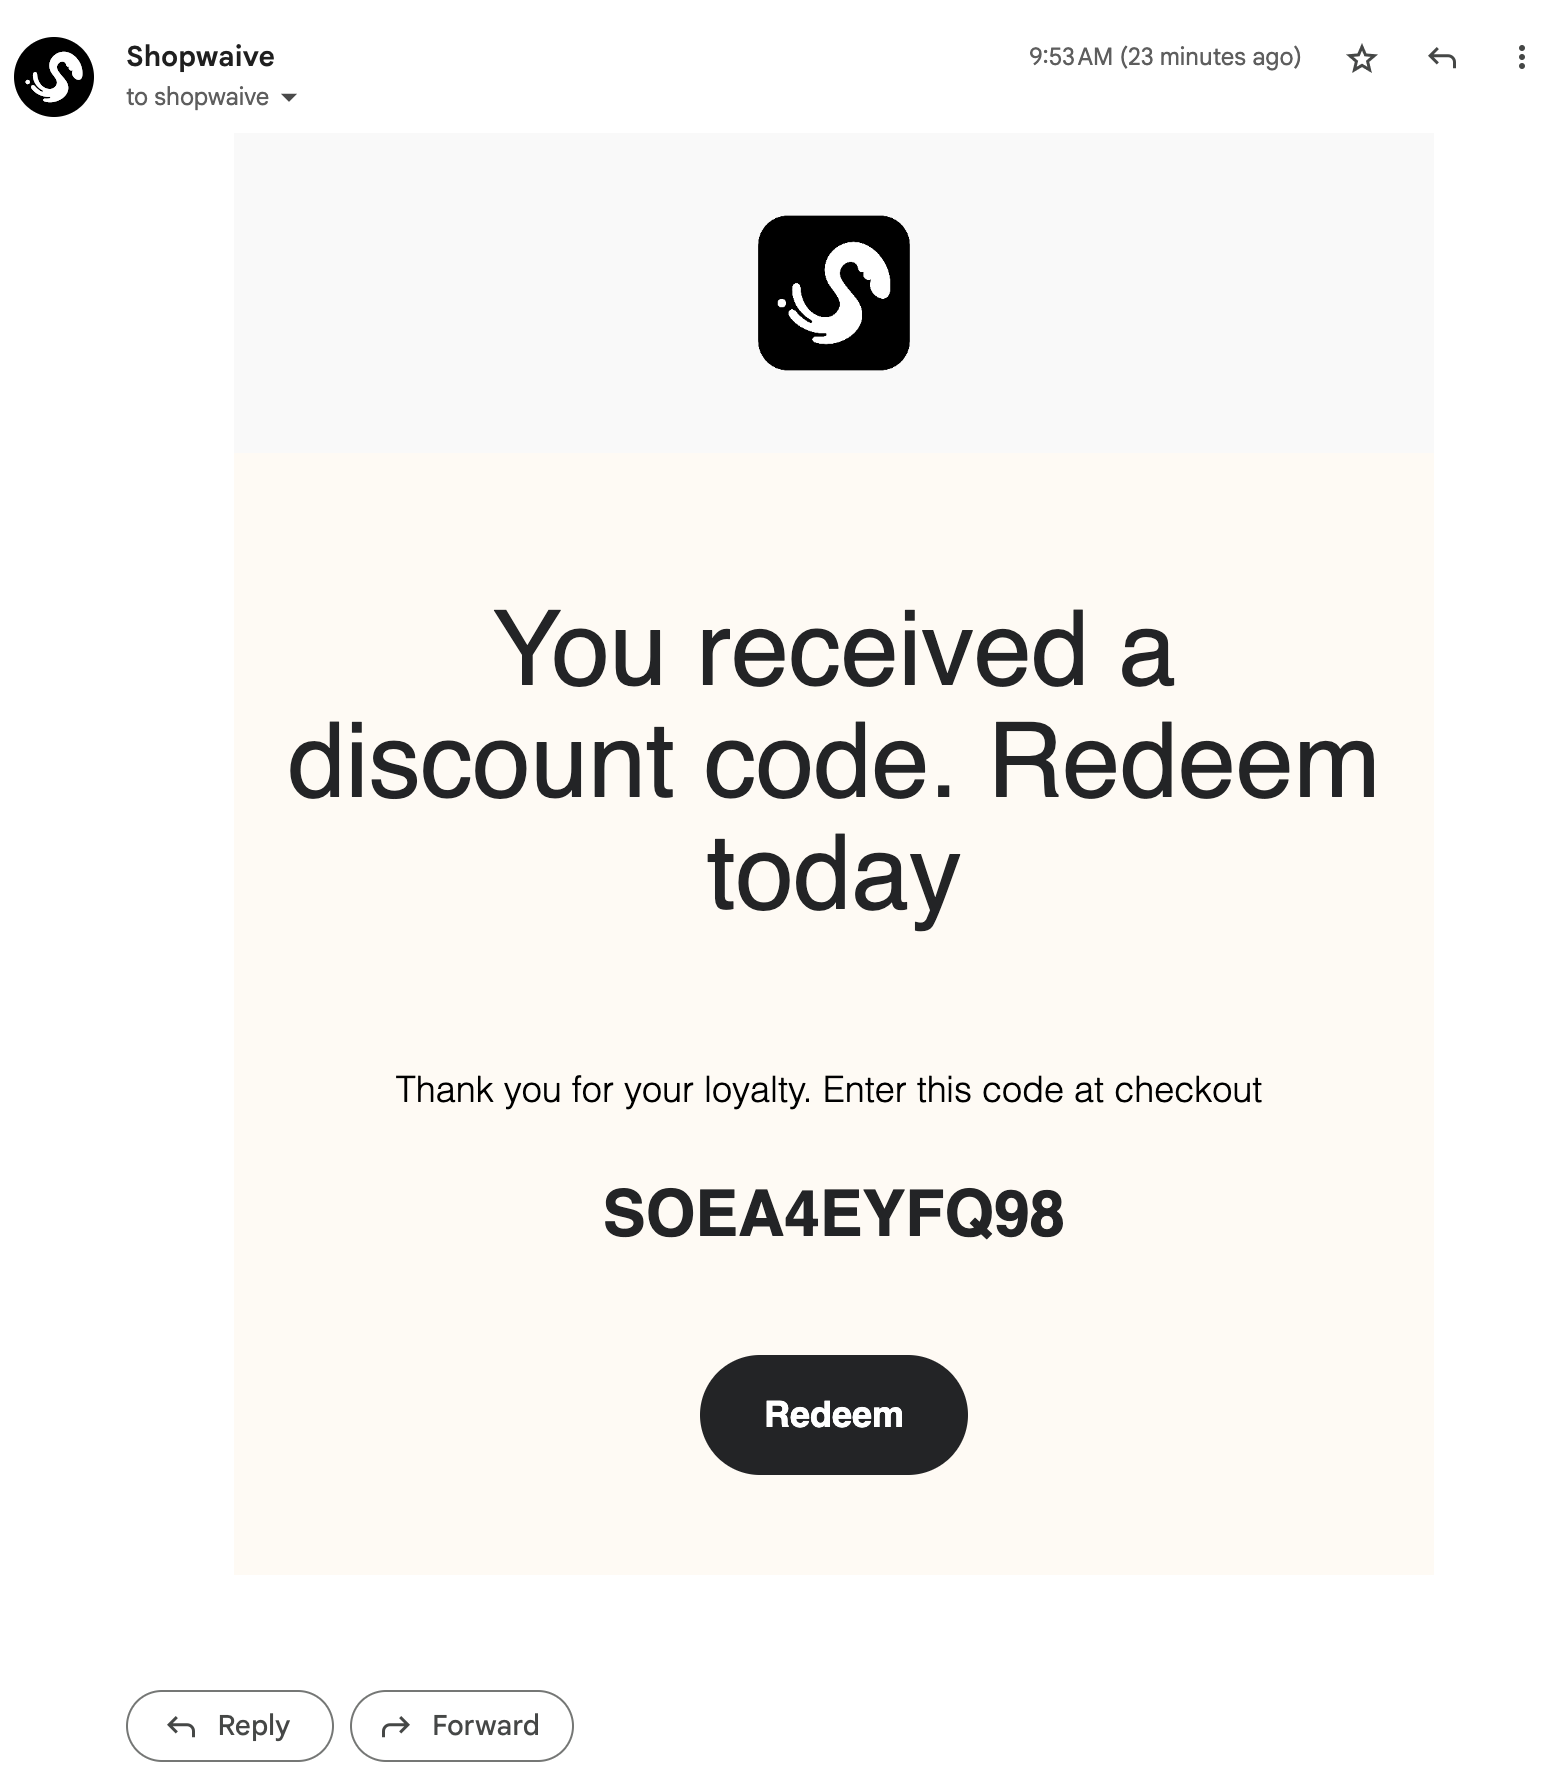Click the Shopwaive sender avatar
Screen dimensions: 1562x1782
54,77
